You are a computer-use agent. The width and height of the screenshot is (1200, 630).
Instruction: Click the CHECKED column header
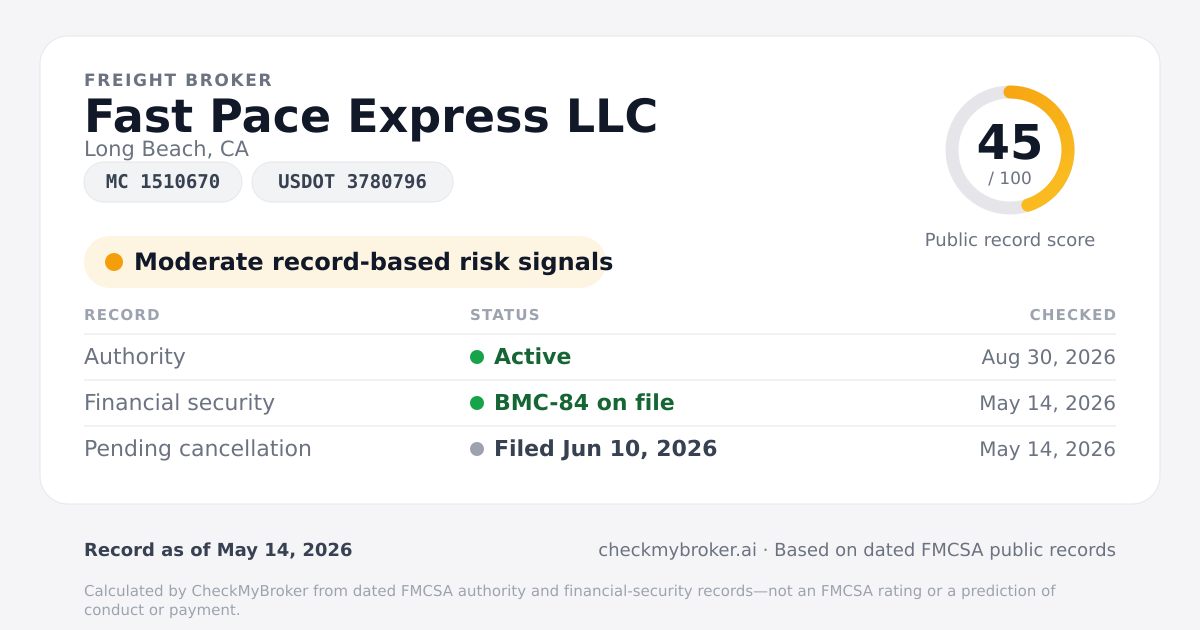(1073, 315)
